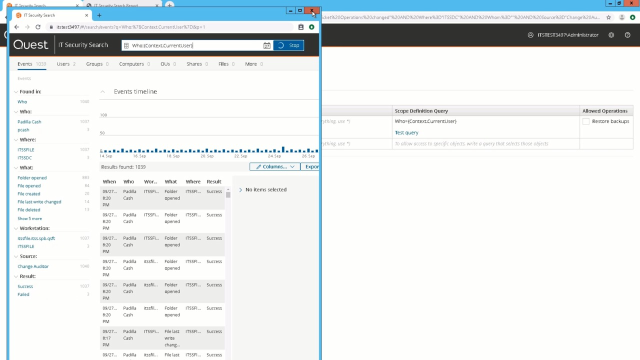Filter by Success result
Image resolution: width=640 pixels, height=360 pixels.
pos(25,287)
